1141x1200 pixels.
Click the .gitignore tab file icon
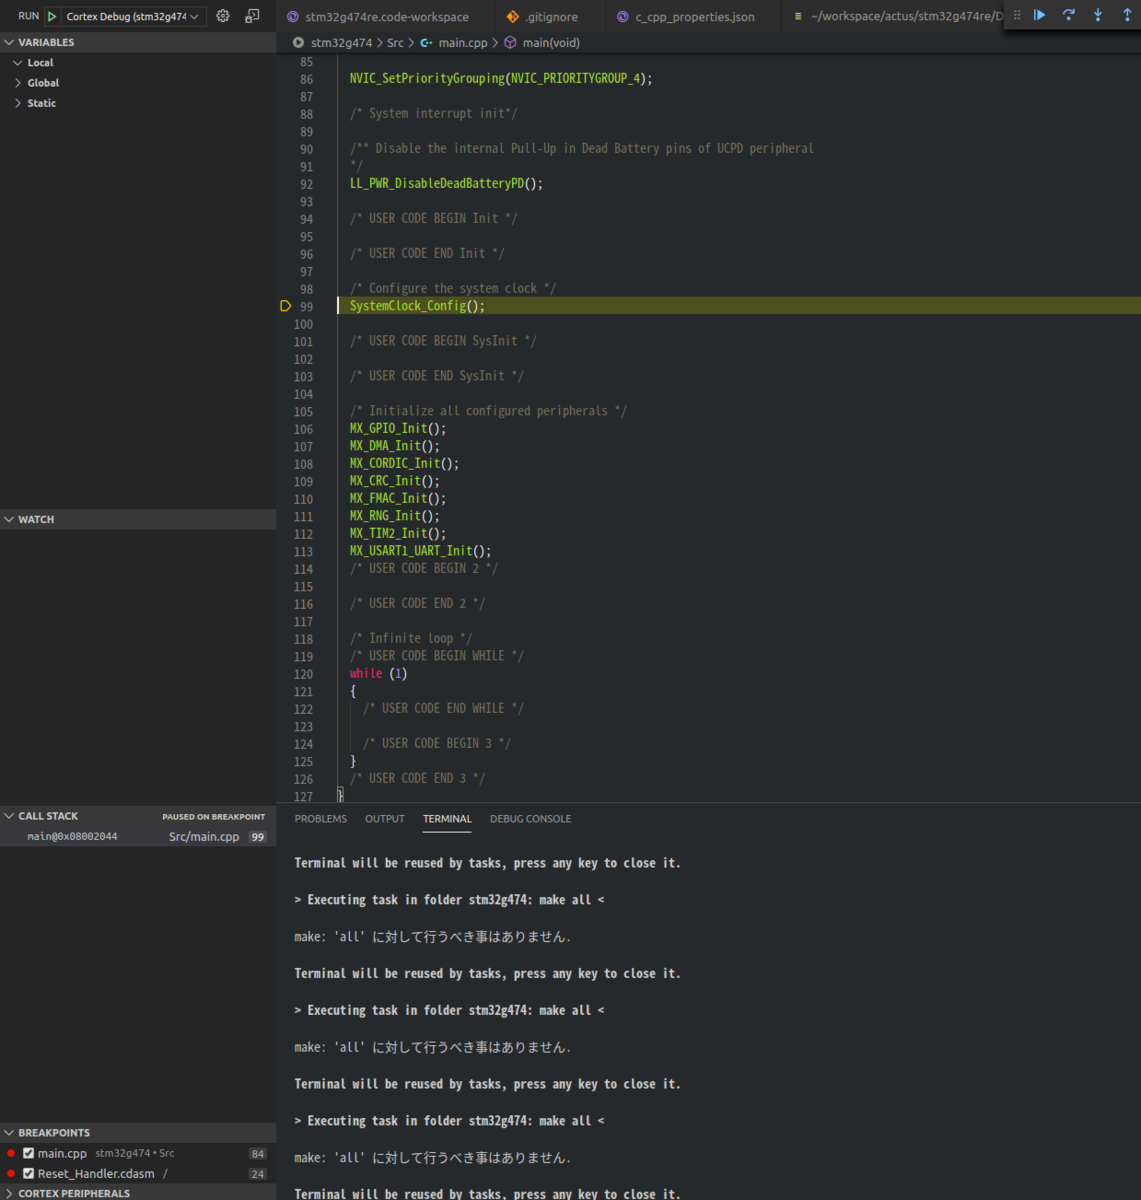click(513, 17)
